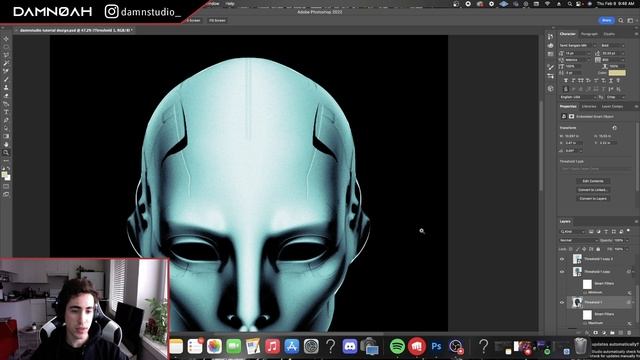640x360 pixels.
Task: Click the create new group folder icon
Action: coord(613,333)
